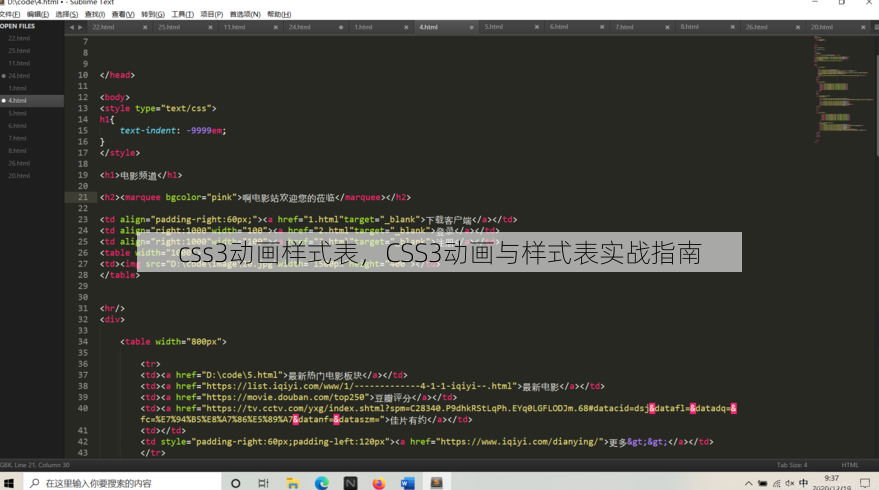Open Microsoft Word from the taskbar
879x490 pixels.
pos(408,483)
